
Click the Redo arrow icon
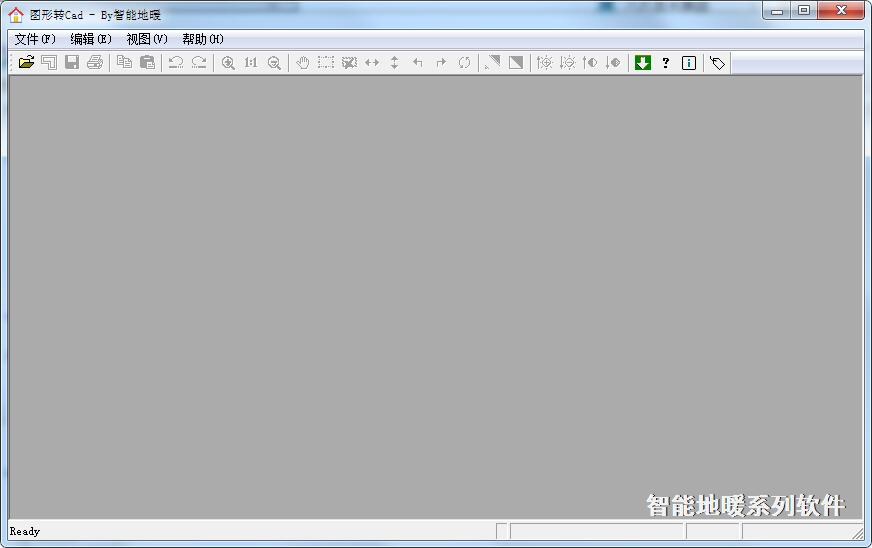199,62
